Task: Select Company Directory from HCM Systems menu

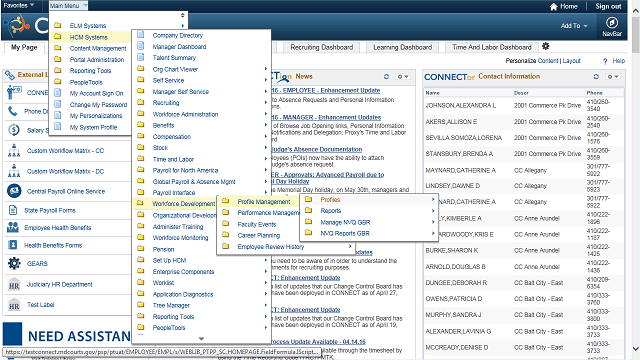Action: coord(178,36)
